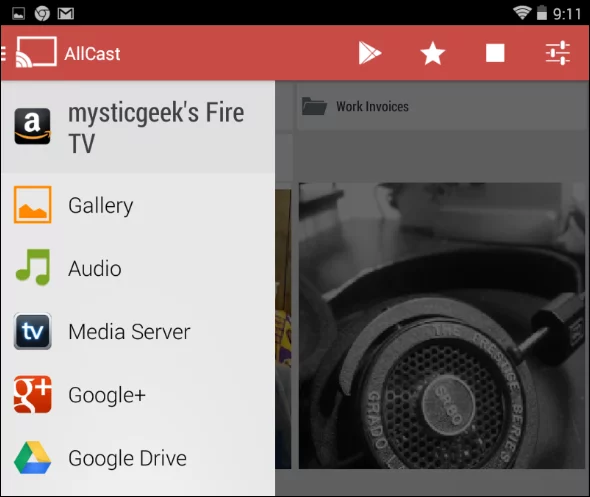The image size is (590, 497).
Task: Tap the battery status icon
Action: [x=541, y=13]
